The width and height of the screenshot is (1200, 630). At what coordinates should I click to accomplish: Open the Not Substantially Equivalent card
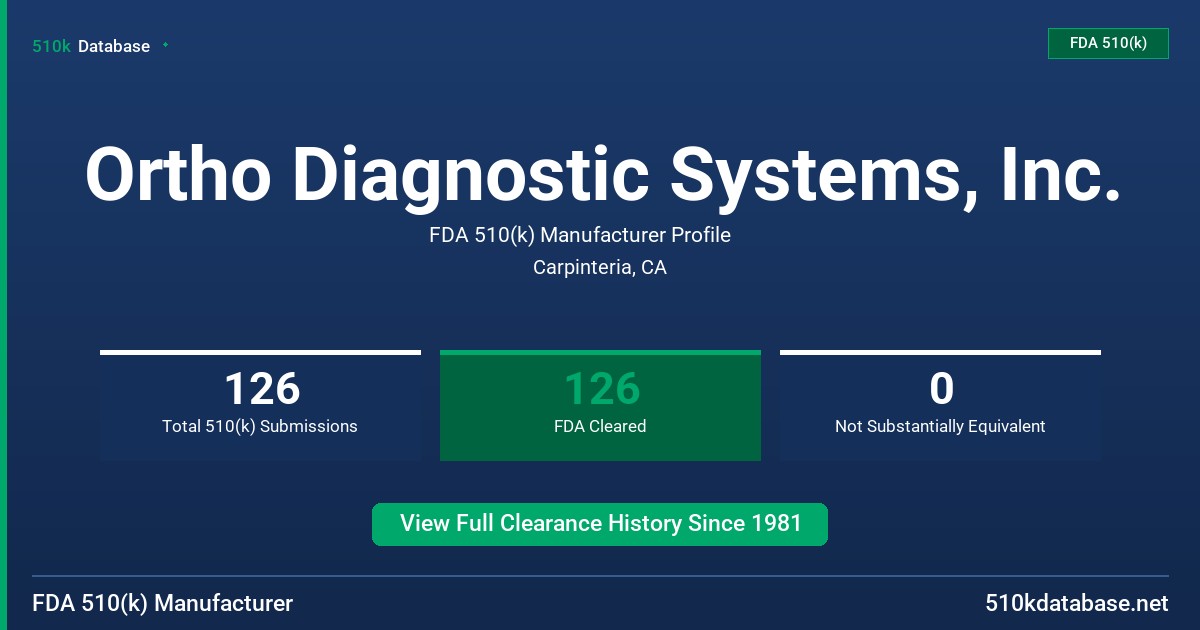940,405
